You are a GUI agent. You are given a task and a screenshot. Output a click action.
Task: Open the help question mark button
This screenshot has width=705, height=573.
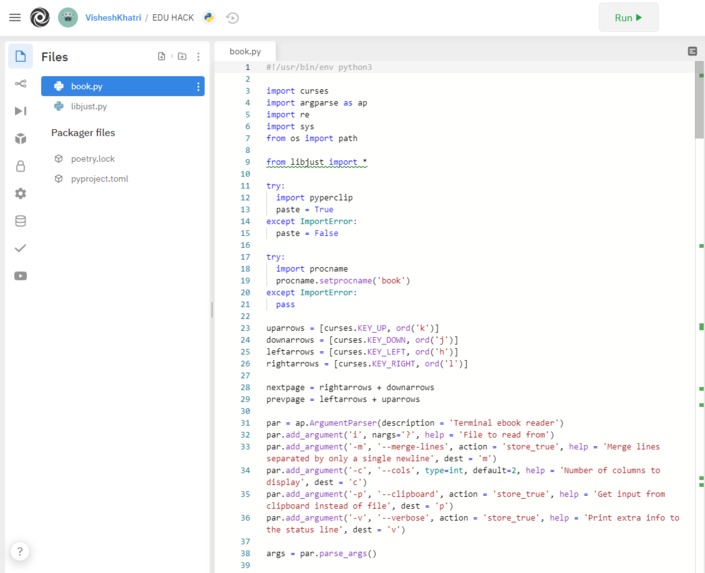pyautogui.click(x=20, y=551)
